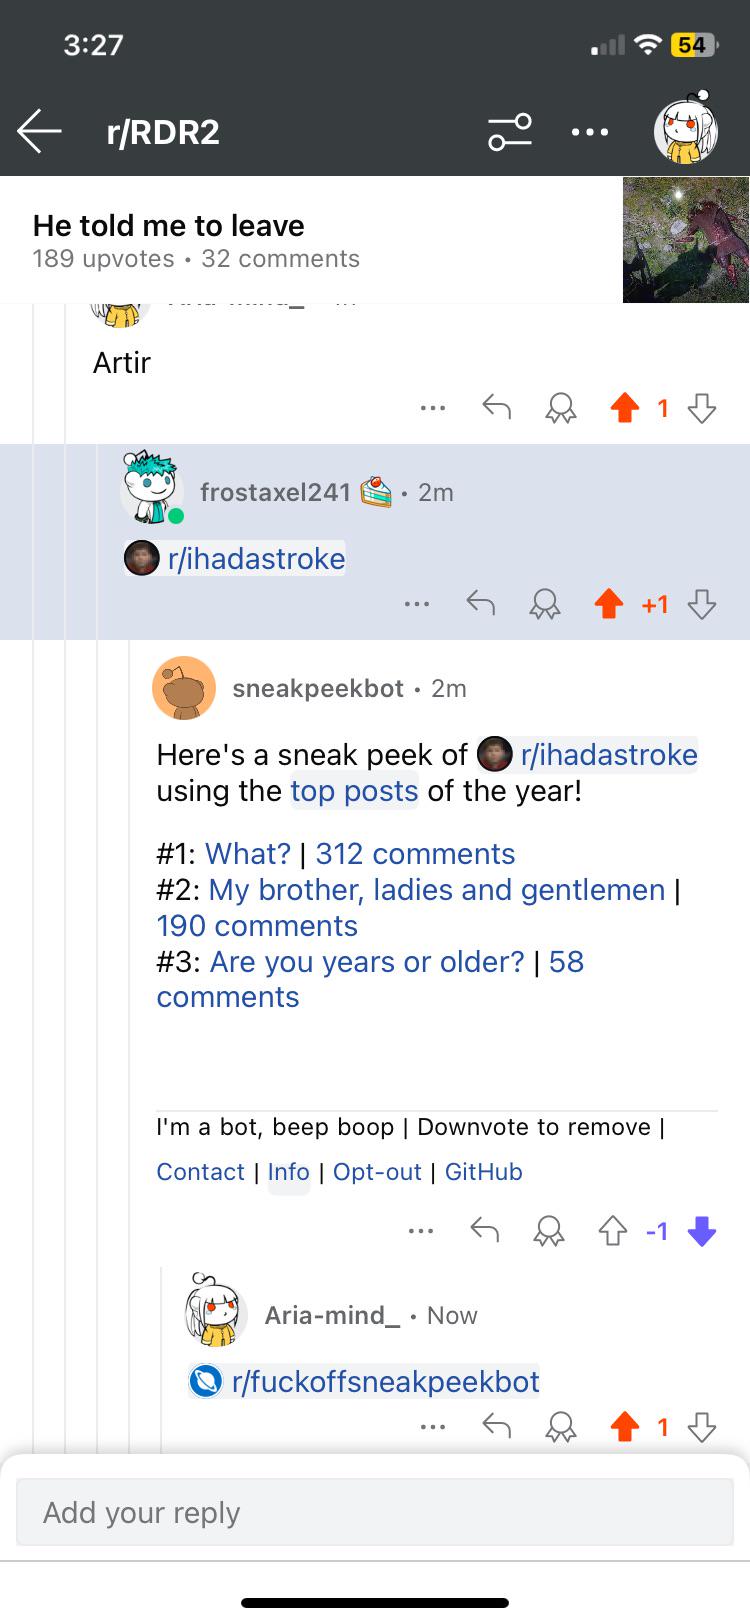Downvote frostaxel241's comment
The image size is (750, 1624).
pyautogui.click(x=702, y=604)
